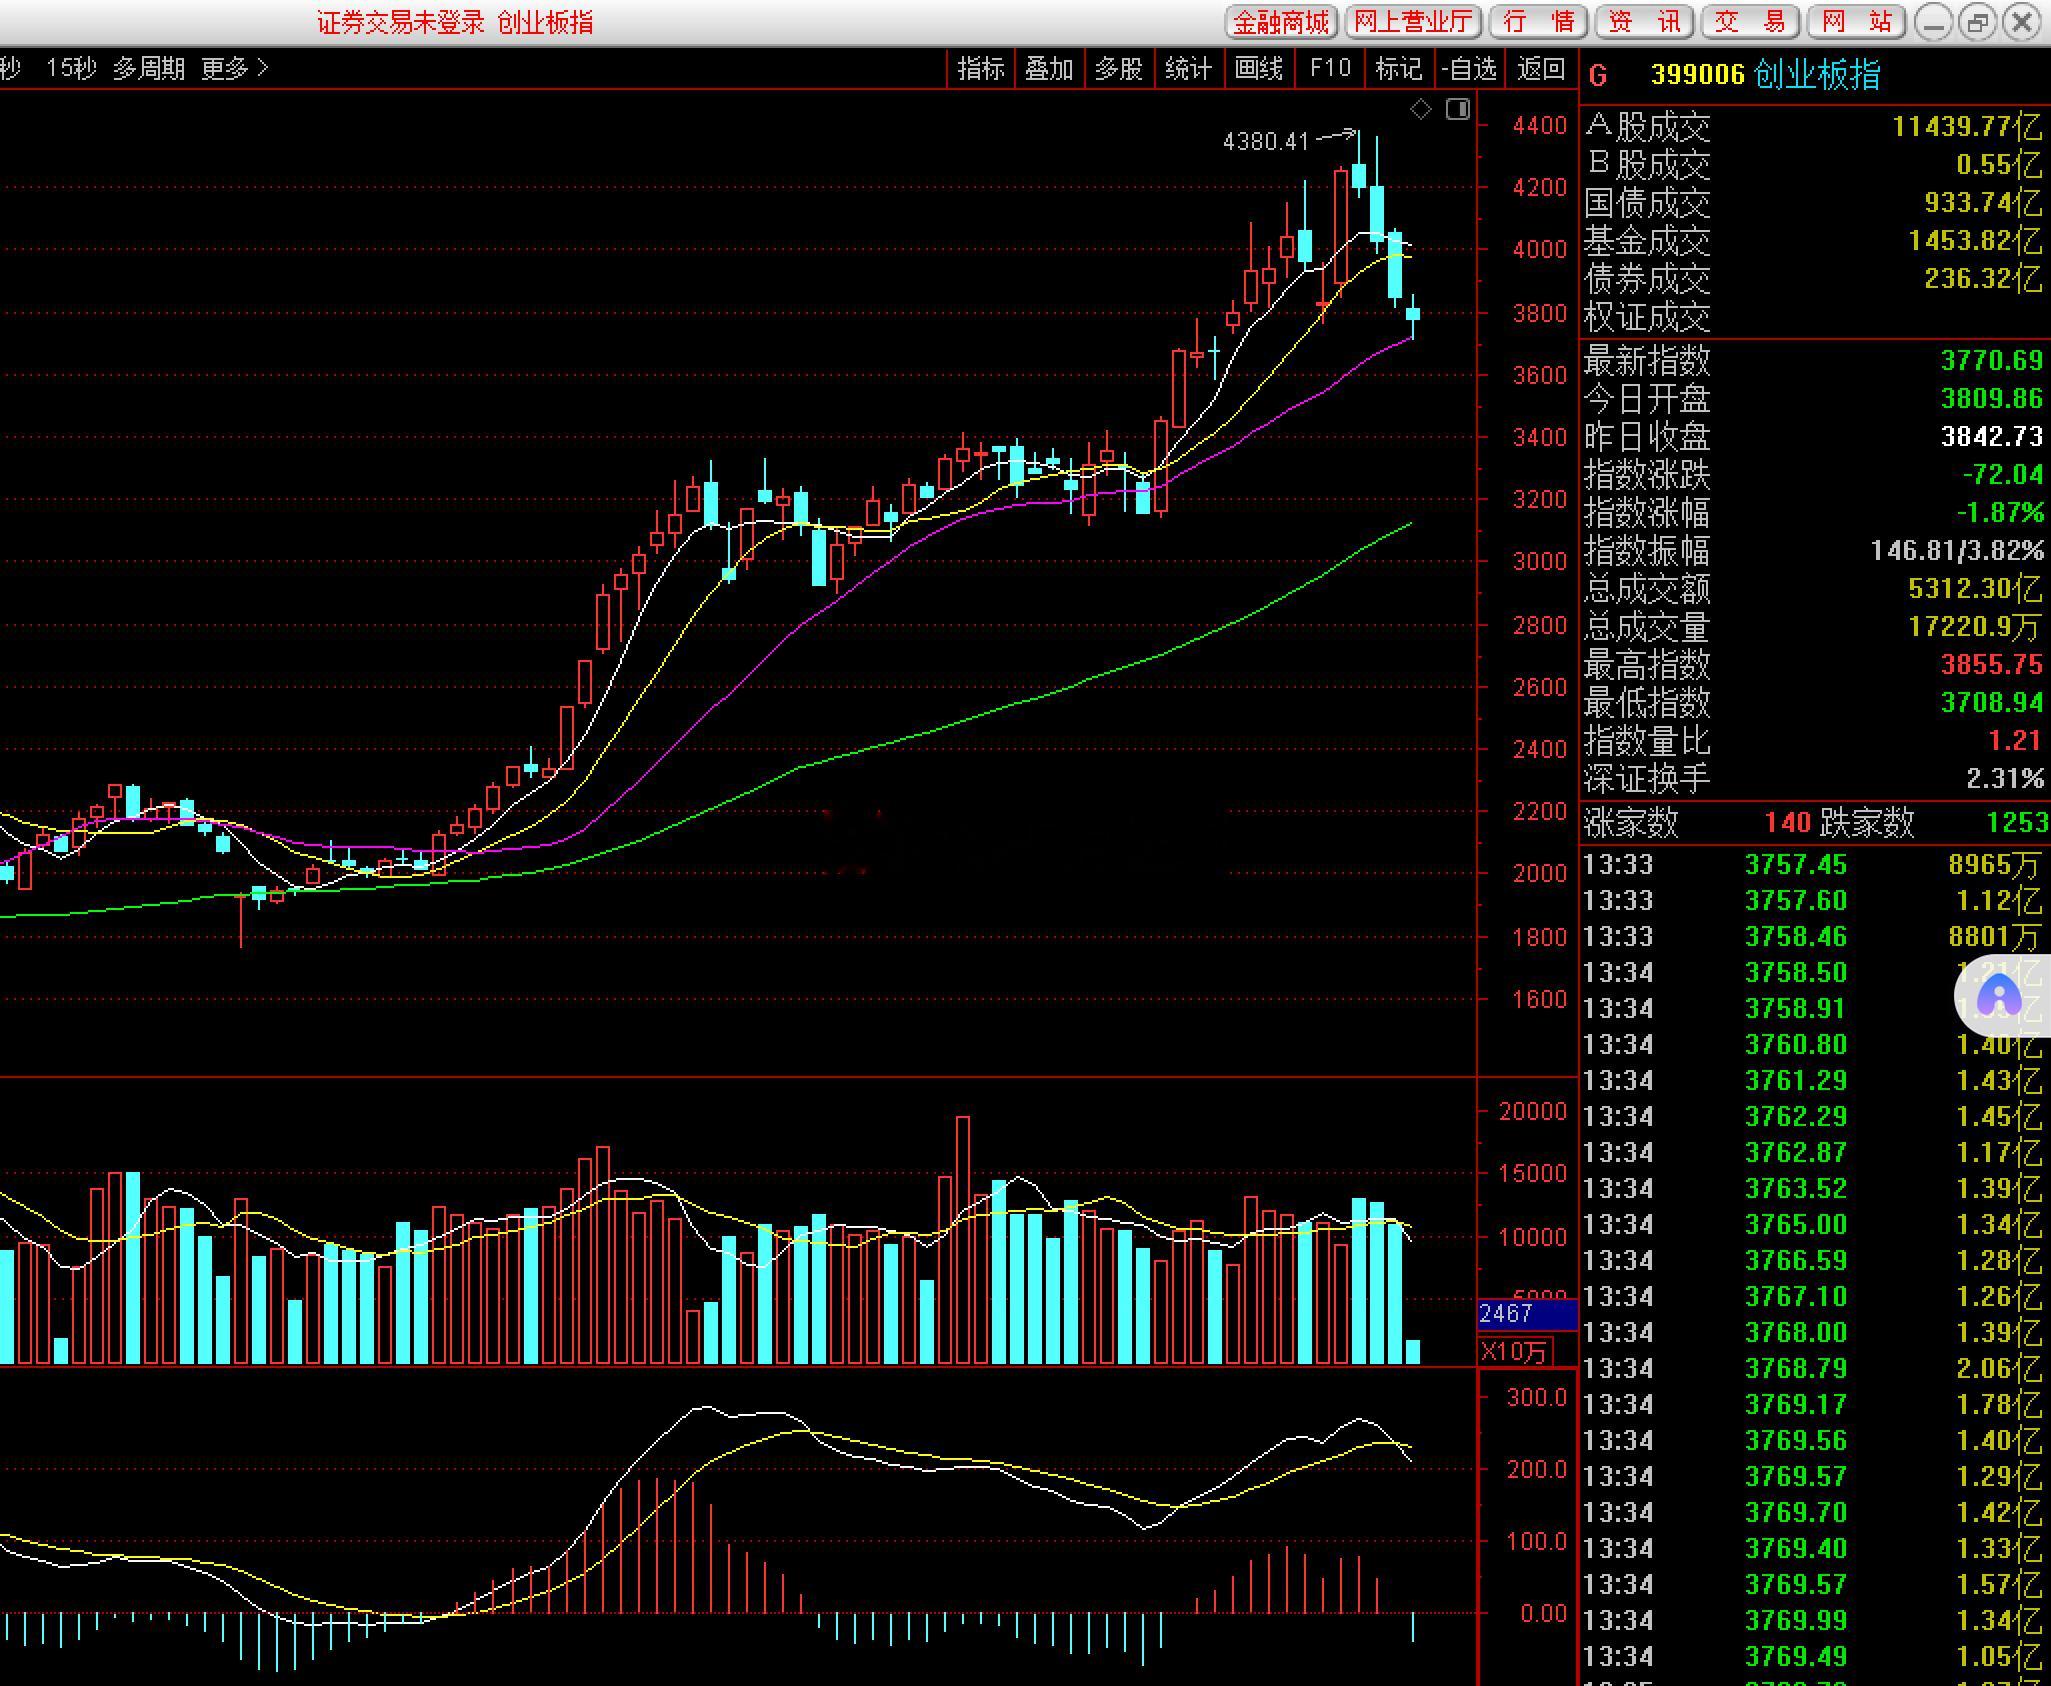The image size is (2051, 1686).
Task: Toggle 自选 watchlist membership for this index
Action: pyautogui.click(x=1469, y=69)
